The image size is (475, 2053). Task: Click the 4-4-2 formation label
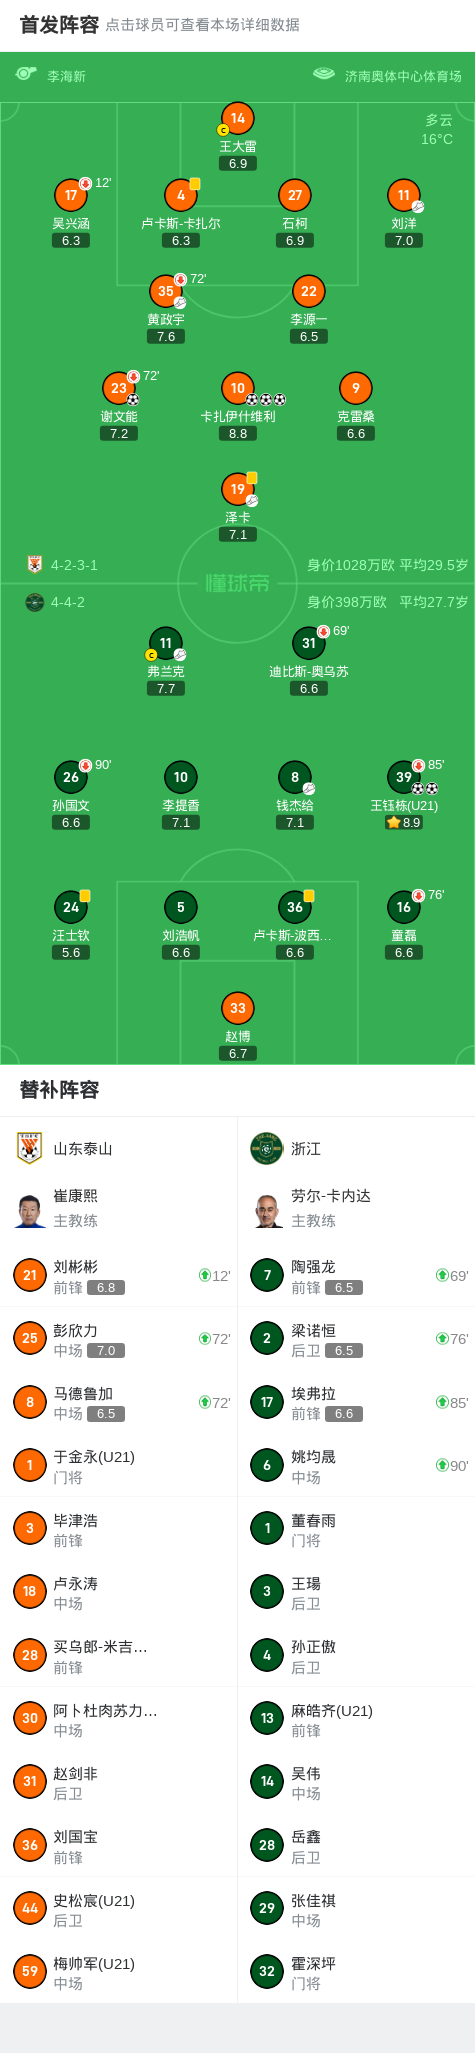tap(68, 602)
